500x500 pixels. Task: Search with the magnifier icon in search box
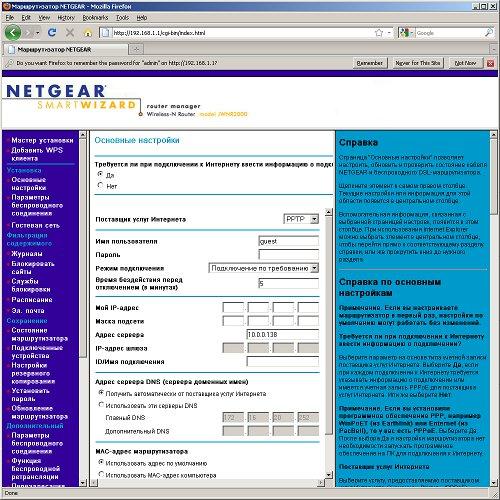click(x=489, y=33)
